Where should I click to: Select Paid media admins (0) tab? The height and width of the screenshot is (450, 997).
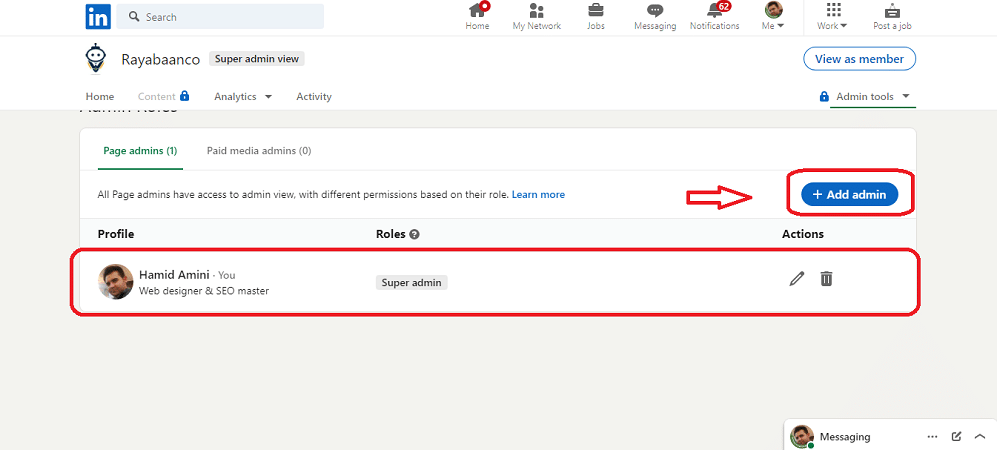tap(259, 151)
